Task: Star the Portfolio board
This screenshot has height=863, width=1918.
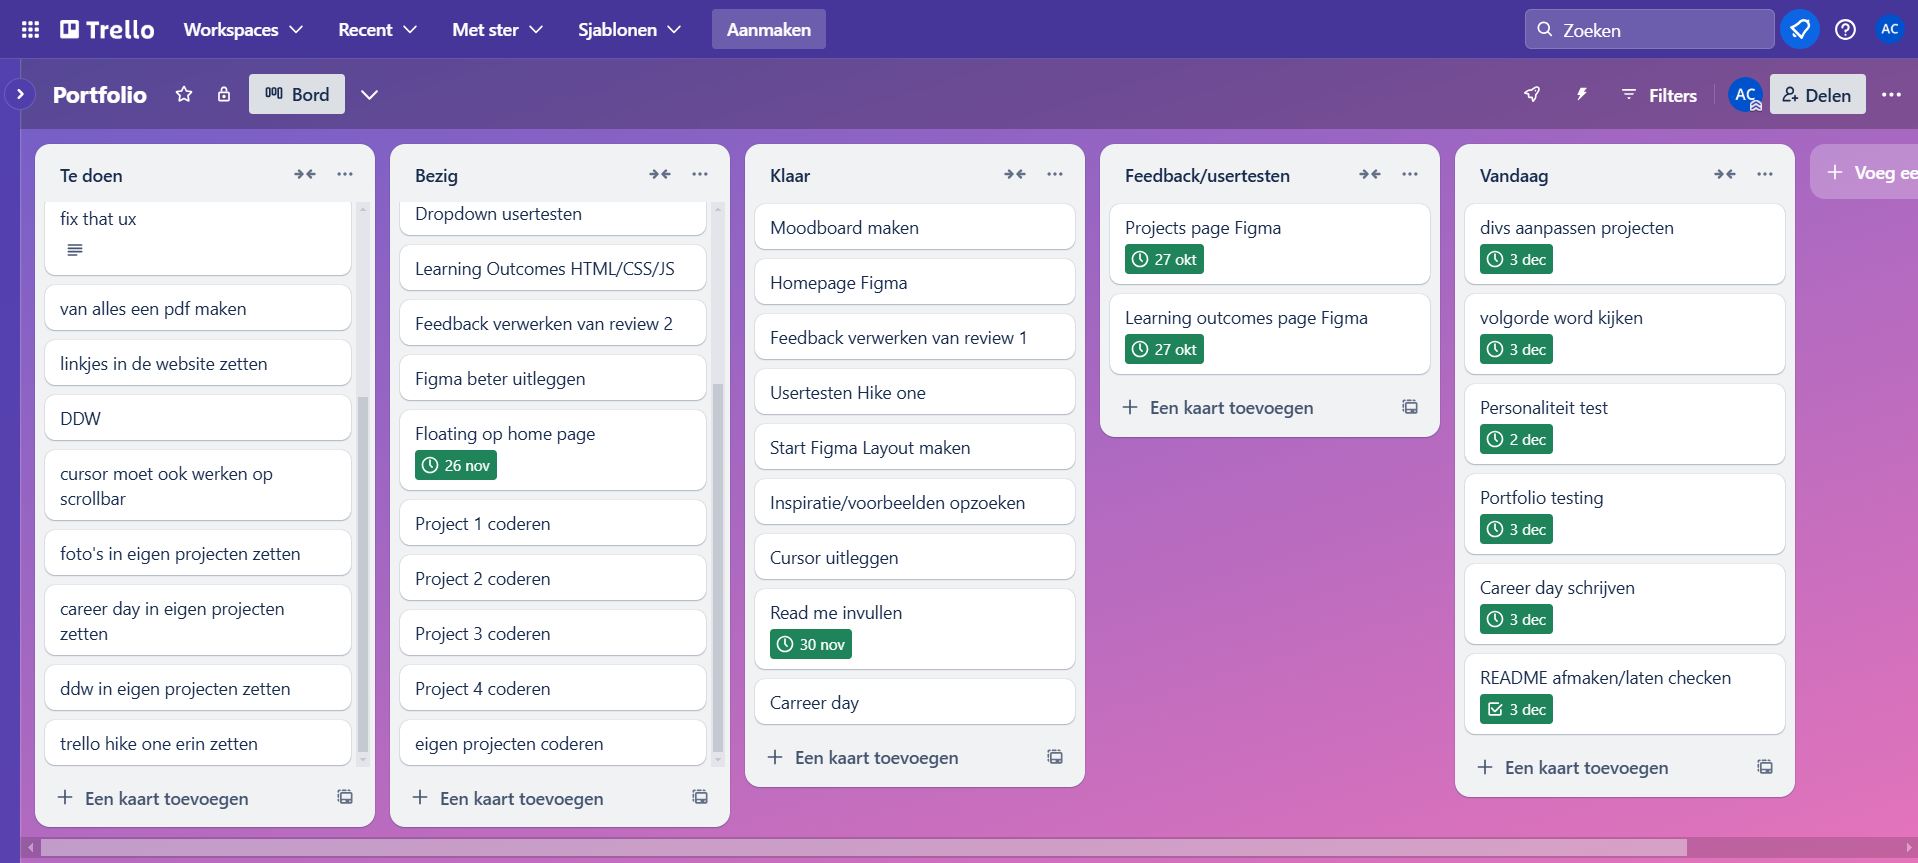Action: click(x=184, y=94)
